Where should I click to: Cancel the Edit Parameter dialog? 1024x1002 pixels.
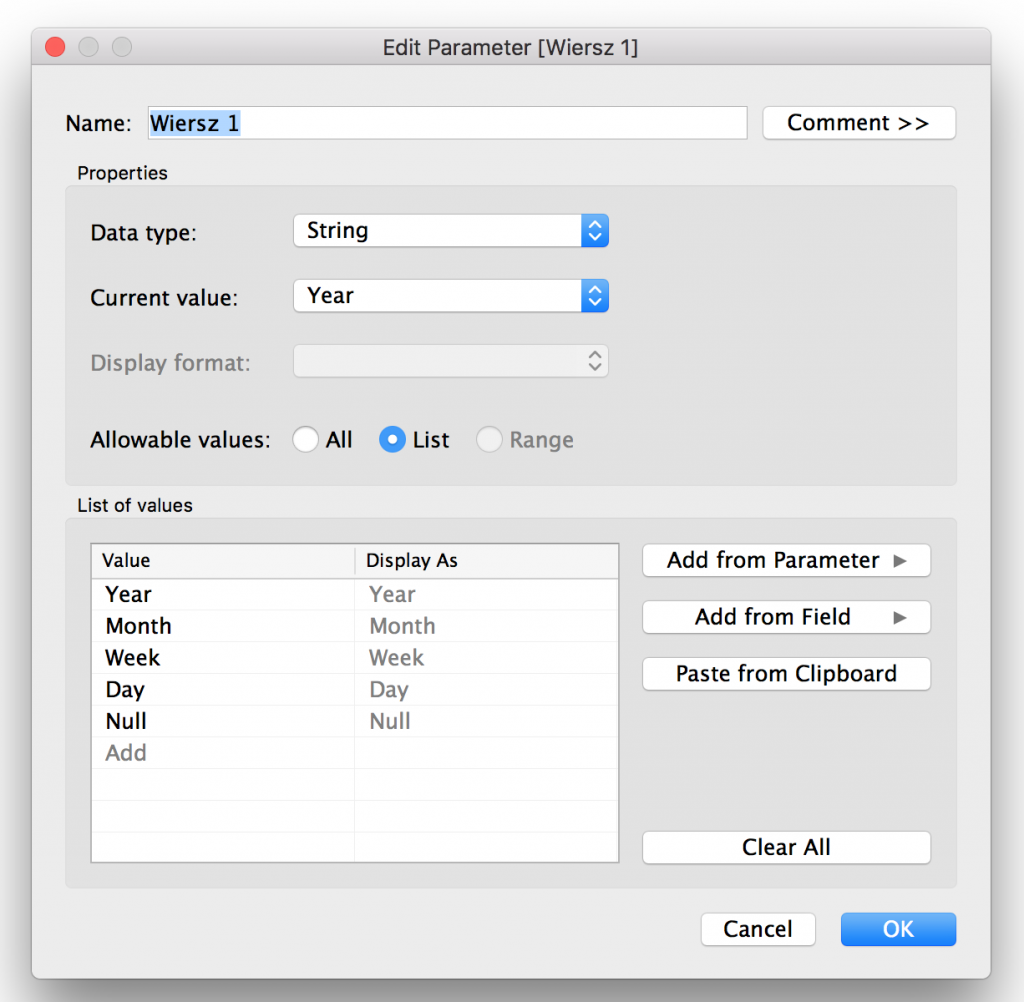pyautogui.click(x=757, y=929)
